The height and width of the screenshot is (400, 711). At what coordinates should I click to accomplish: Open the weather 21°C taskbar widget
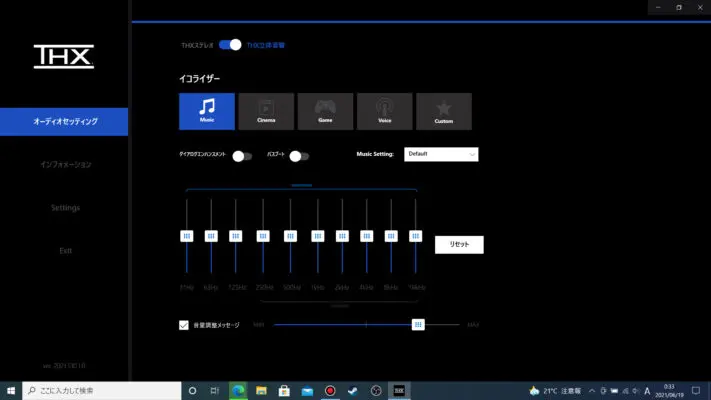pos(555,390)
